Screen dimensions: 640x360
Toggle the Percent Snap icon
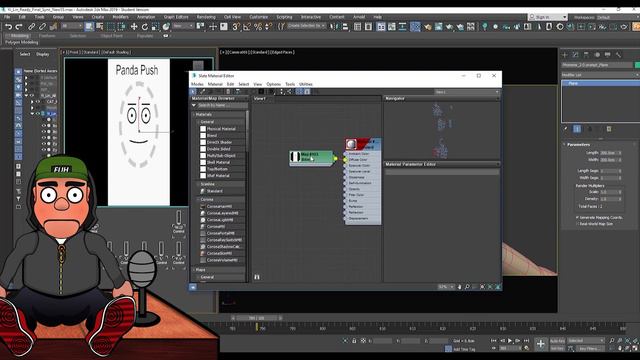(x=258, y=27)
